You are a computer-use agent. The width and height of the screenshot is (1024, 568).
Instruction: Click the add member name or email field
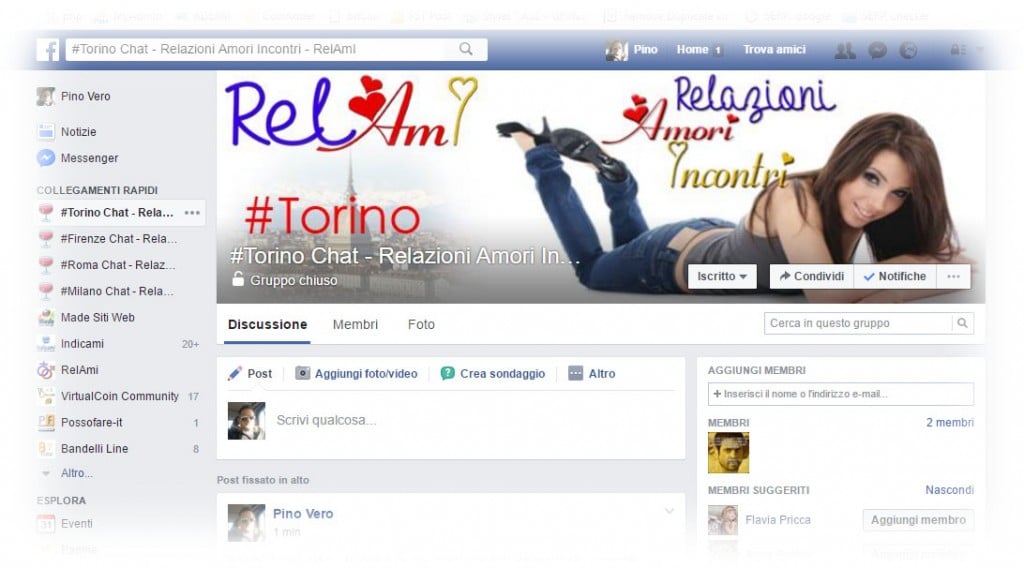click(840, 394)
